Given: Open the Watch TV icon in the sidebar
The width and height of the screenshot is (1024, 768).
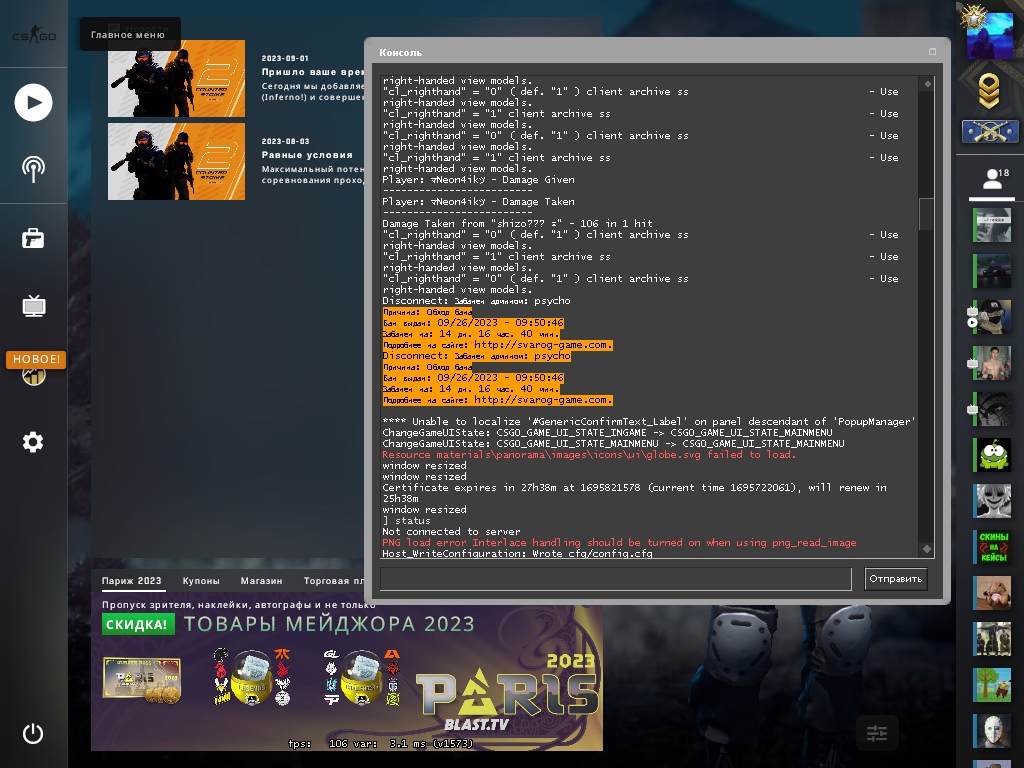Looking at the screenshot, I should (x=33, y=306).
